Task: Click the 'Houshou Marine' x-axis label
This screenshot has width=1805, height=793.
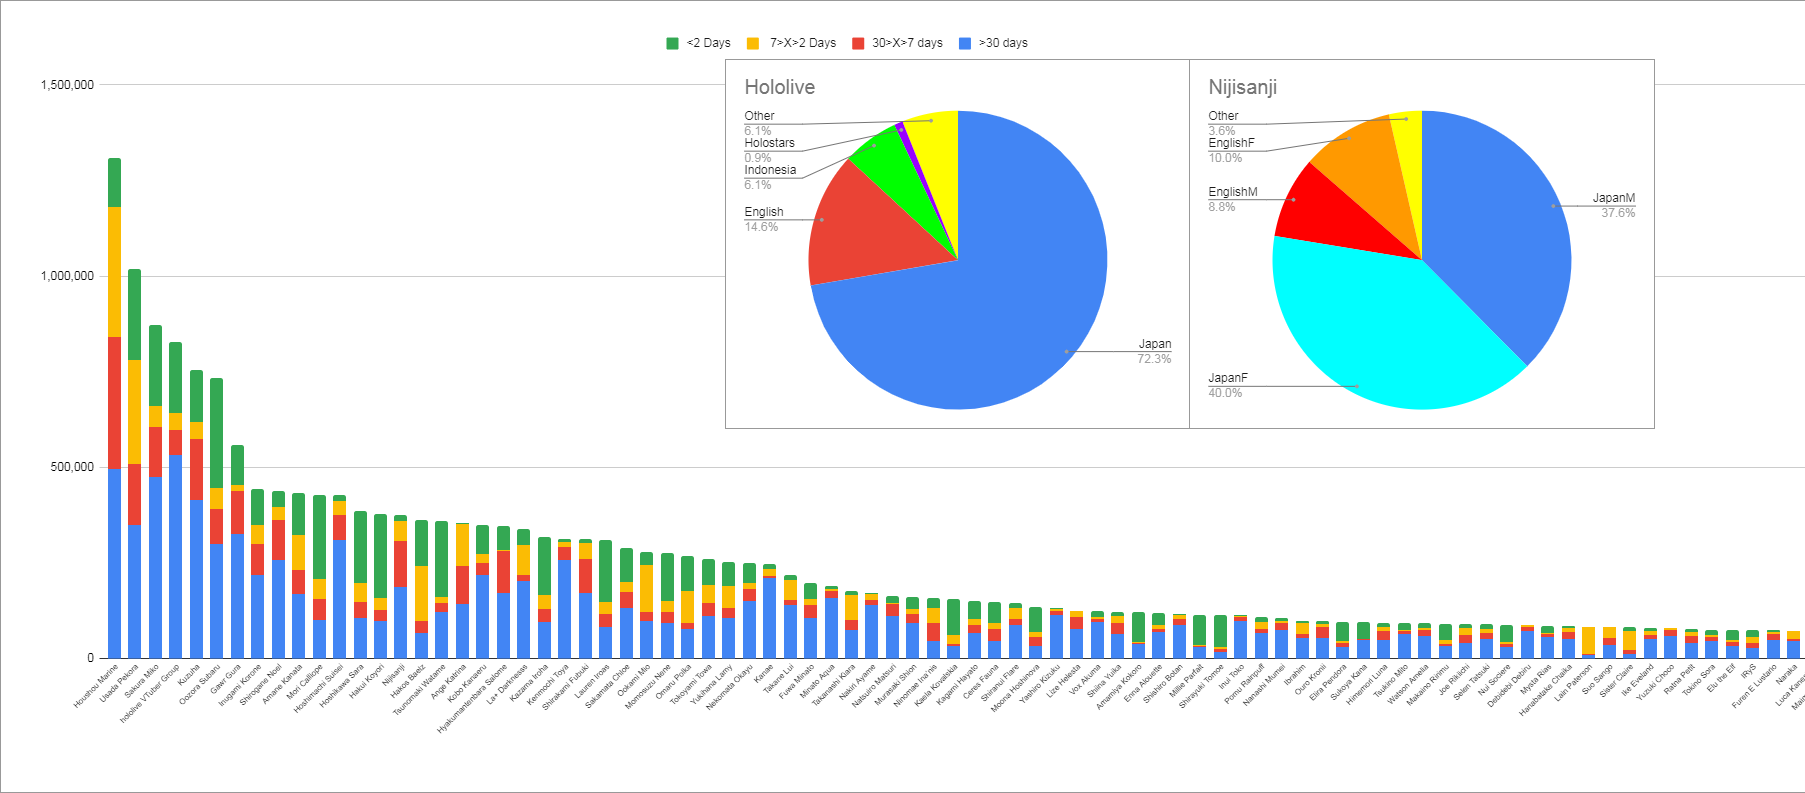Action: tap(96, 686)
